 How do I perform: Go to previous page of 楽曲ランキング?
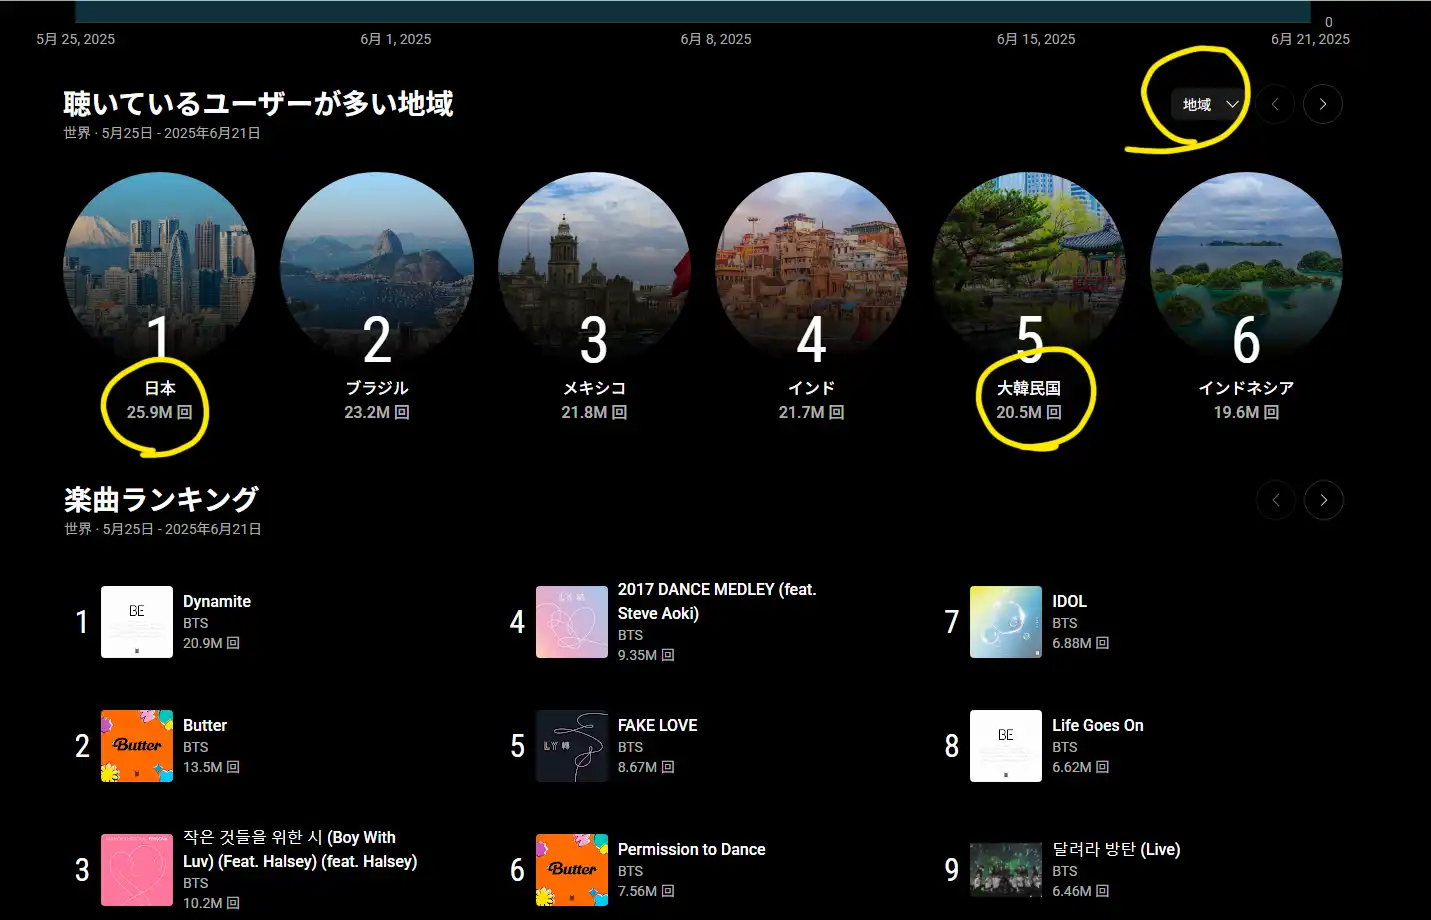coord(1276,500)
